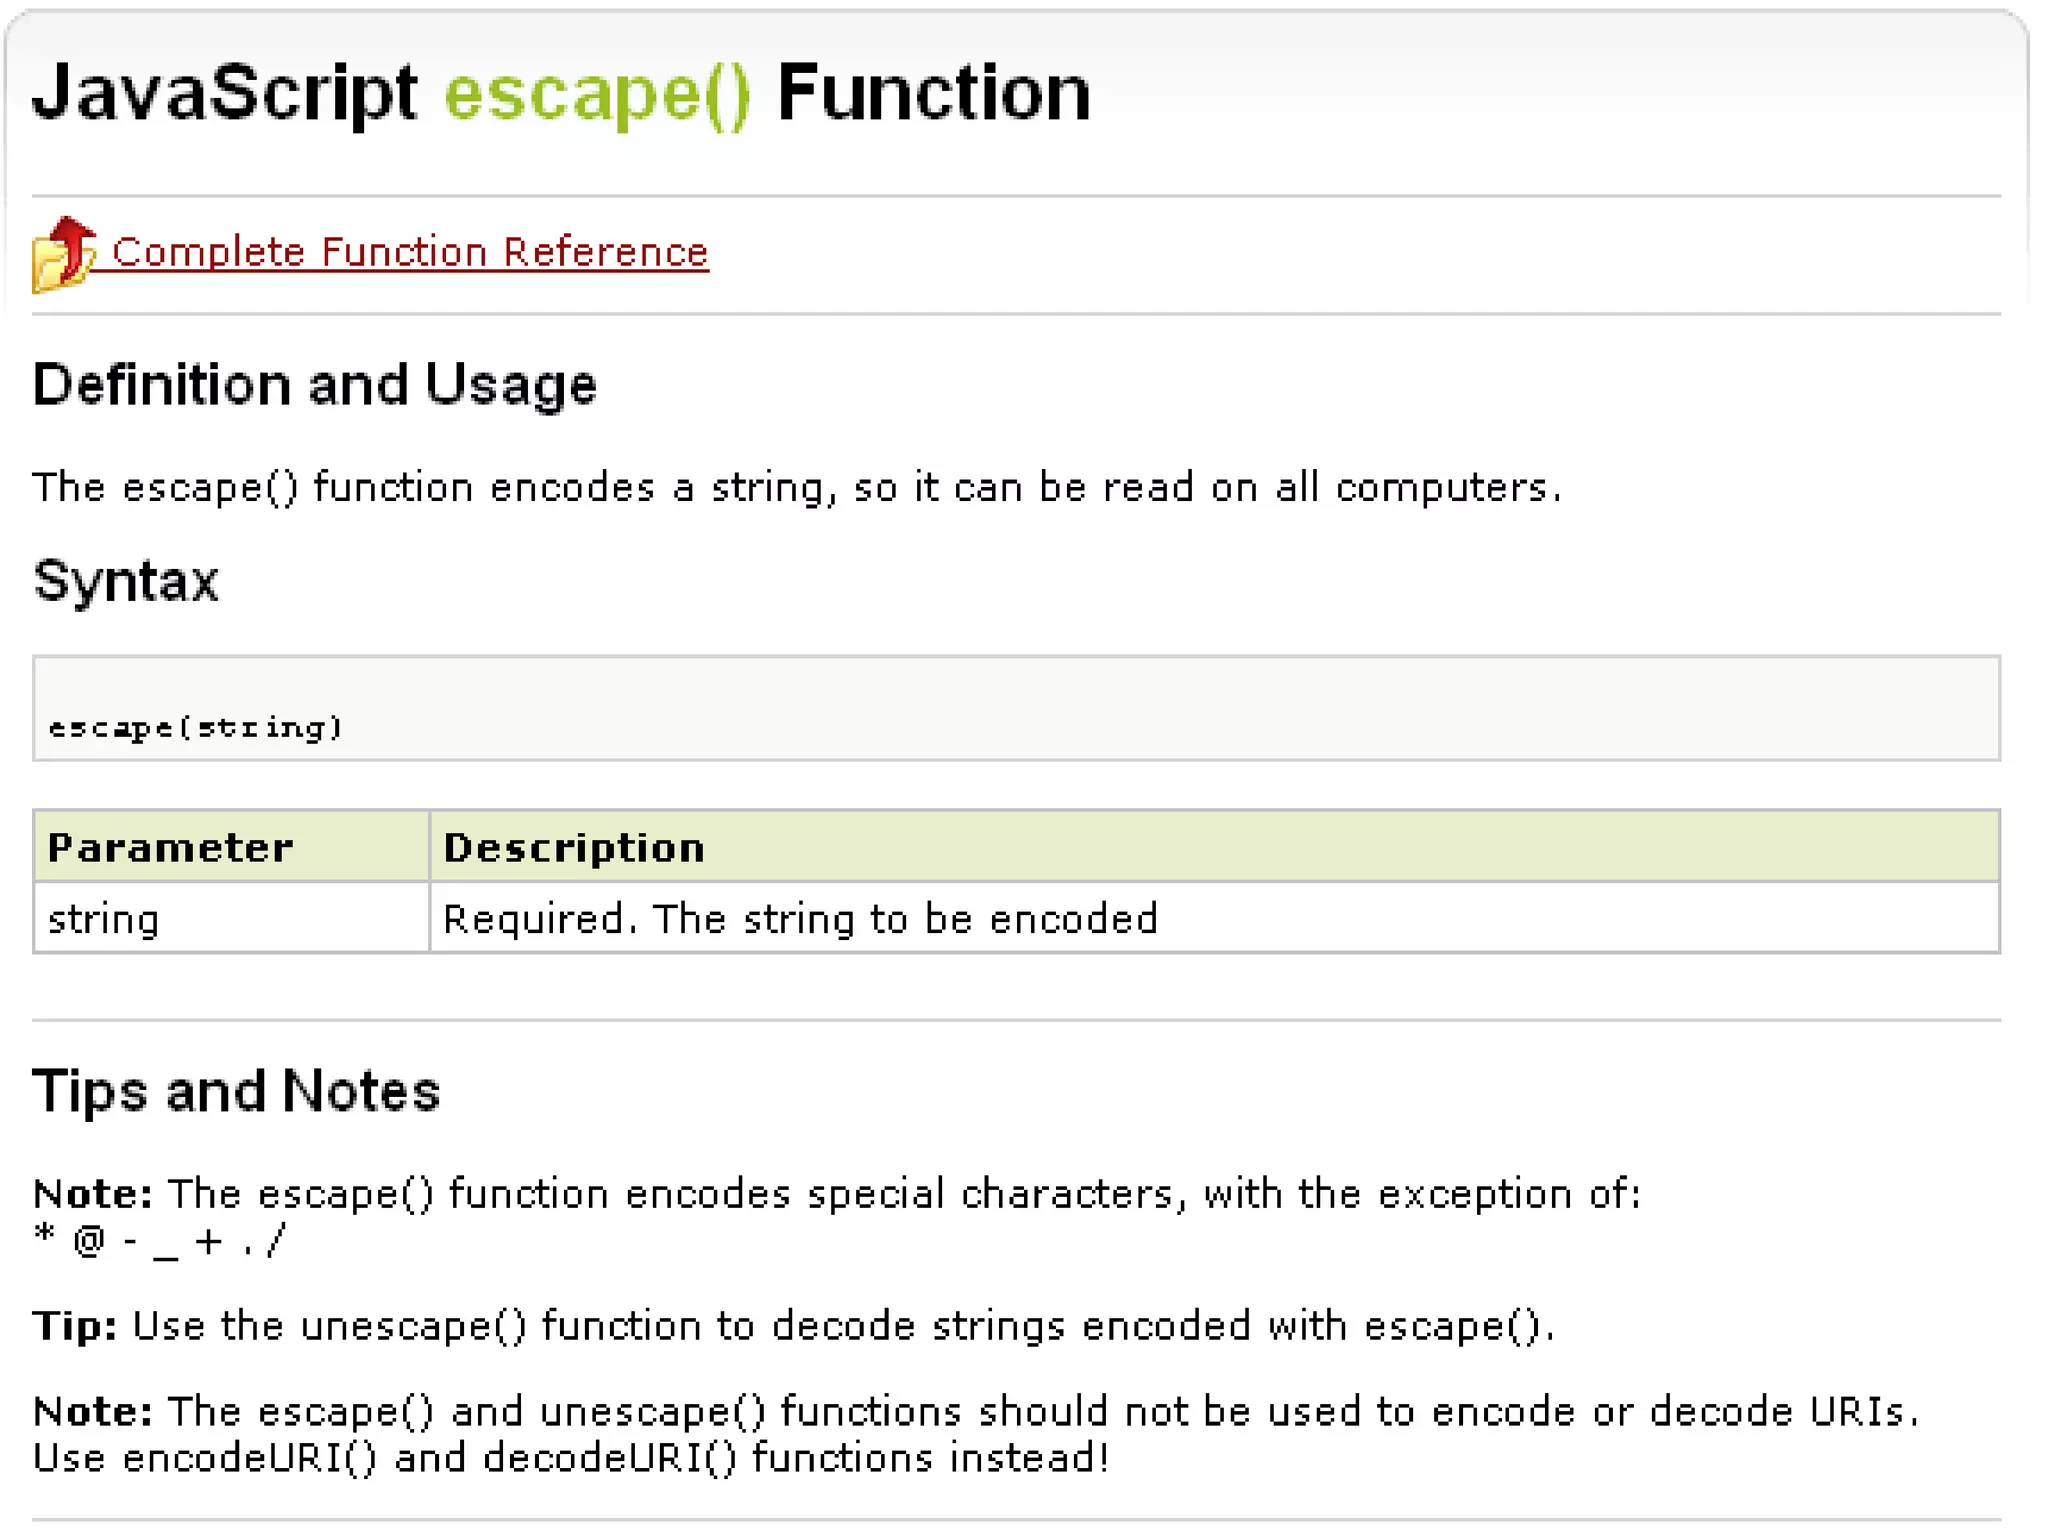Click the folder with red arrow icon
Image resolution: width=2048 pixels, height=1536 pixels.
[62, 254]
